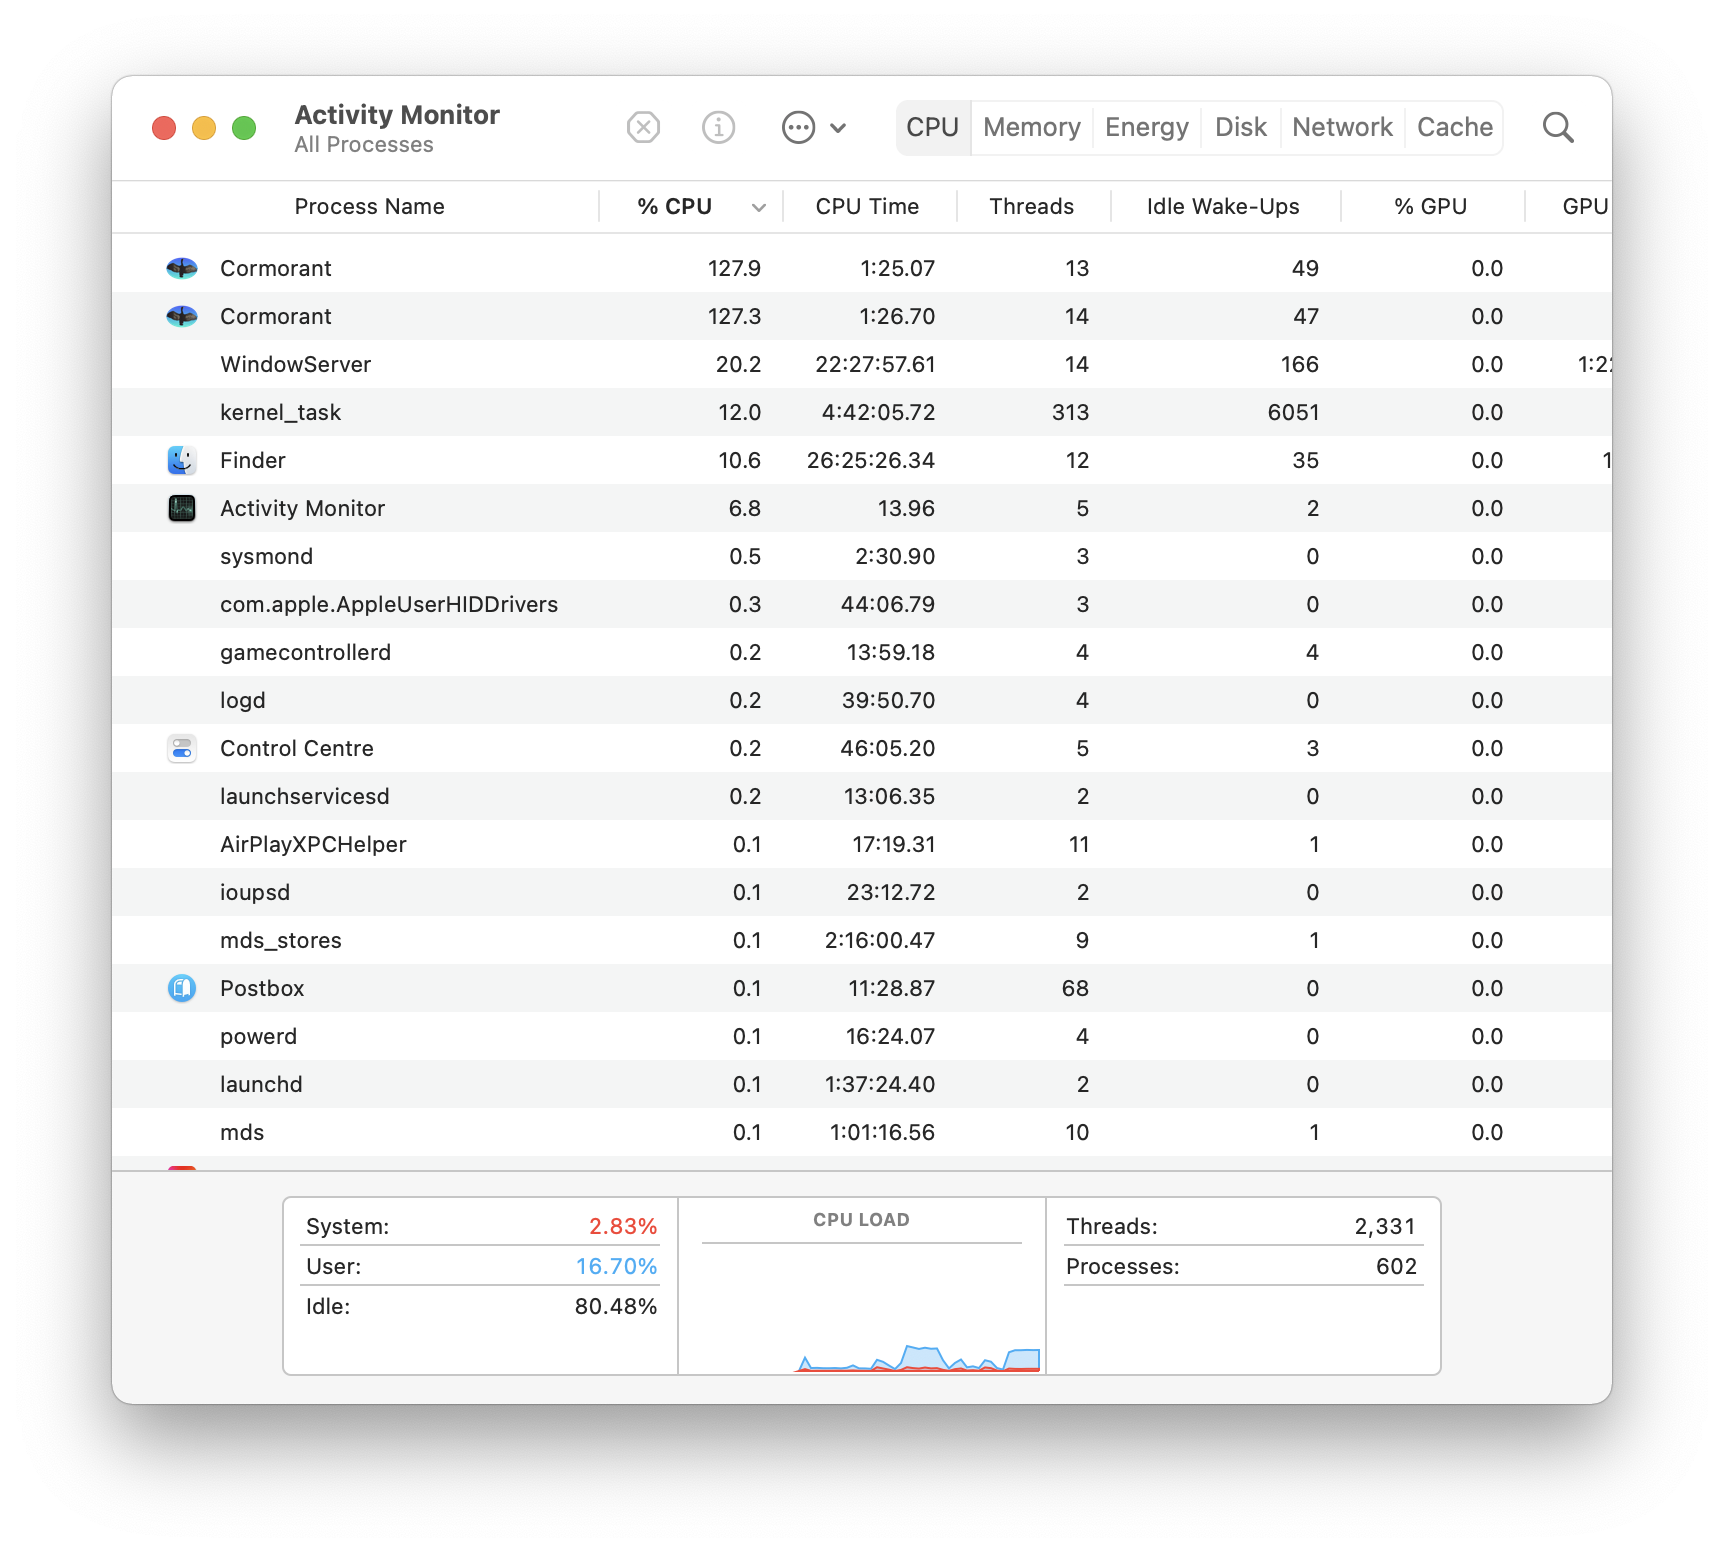Click the first Cormorant bird icon
The image size is (1724, 1552).
tap(182, 268)
